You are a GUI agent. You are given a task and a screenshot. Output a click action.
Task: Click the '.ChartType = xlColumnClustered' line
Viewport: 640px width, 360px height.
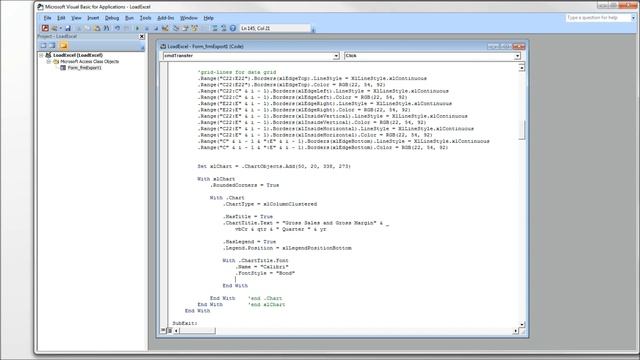coord(270,204)
